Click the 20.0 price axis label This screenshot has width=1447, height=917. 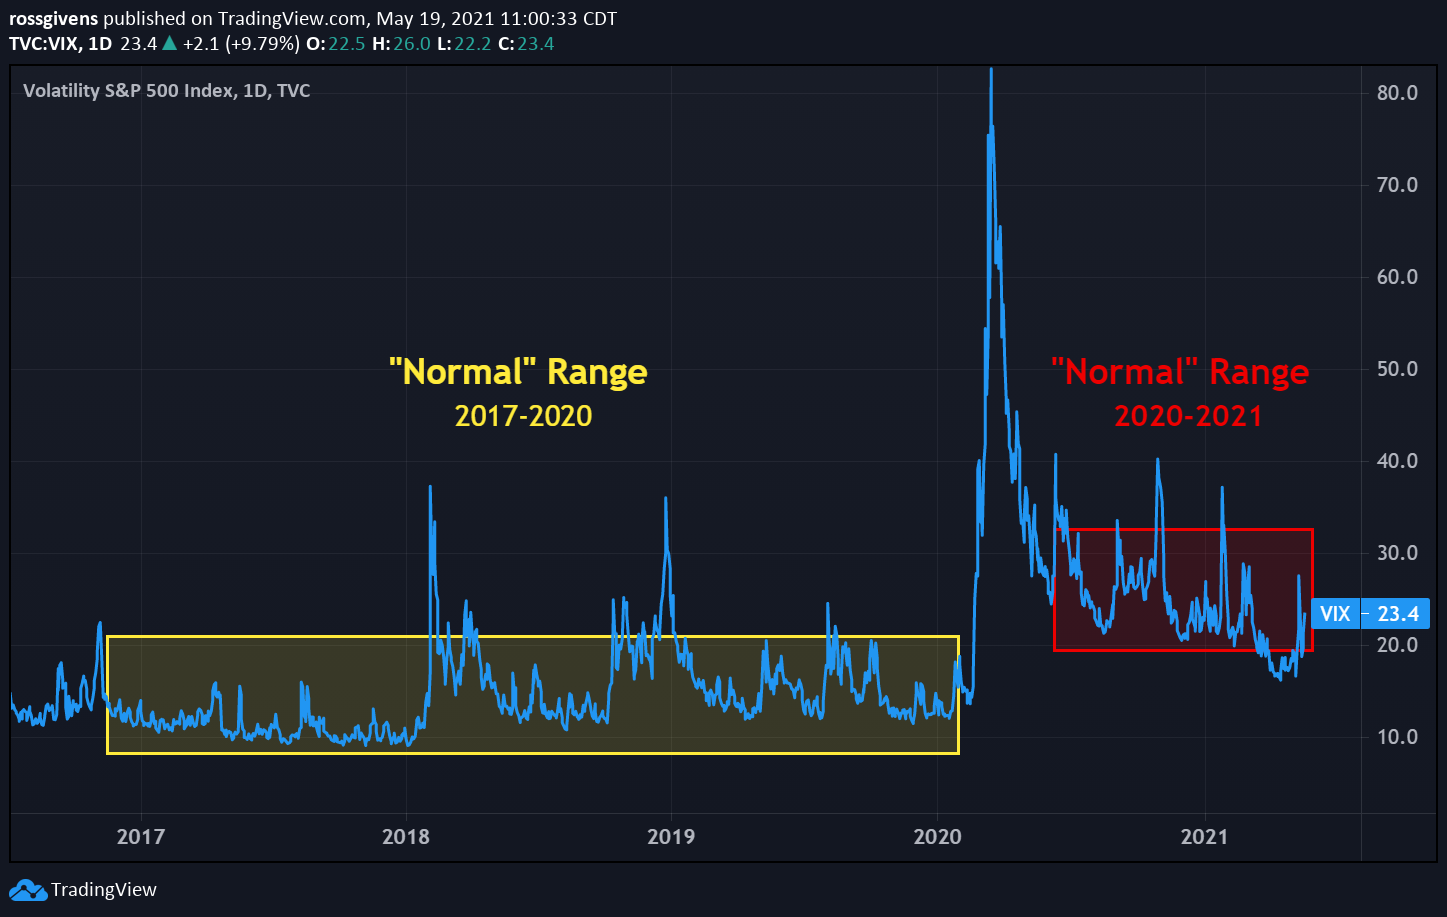coord(1397,645)
